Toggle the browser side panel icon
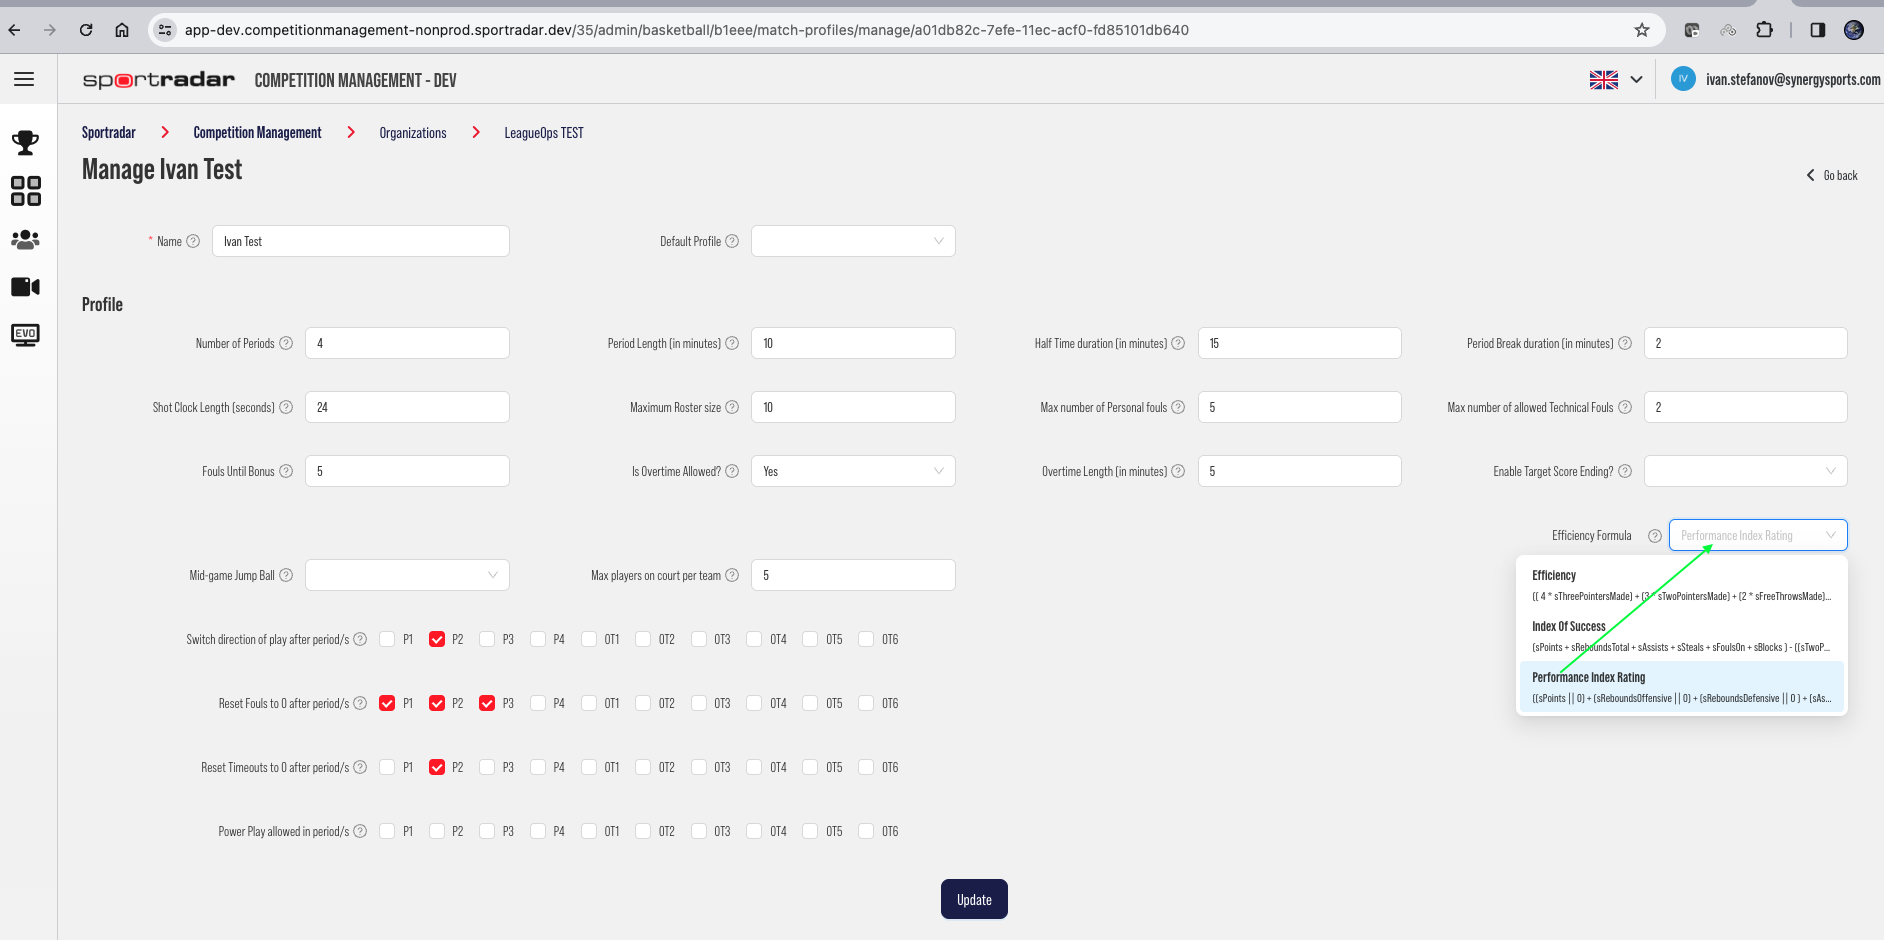 coord(1818,30)
